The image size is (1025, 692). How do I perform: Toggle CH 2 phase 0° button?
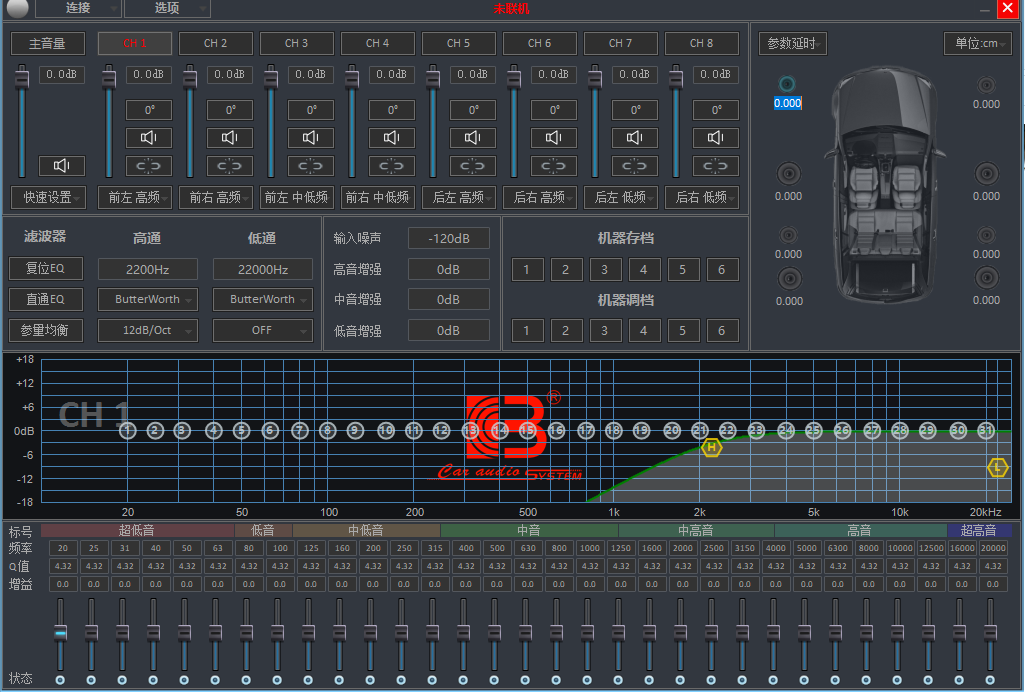[x=229, y=110]
